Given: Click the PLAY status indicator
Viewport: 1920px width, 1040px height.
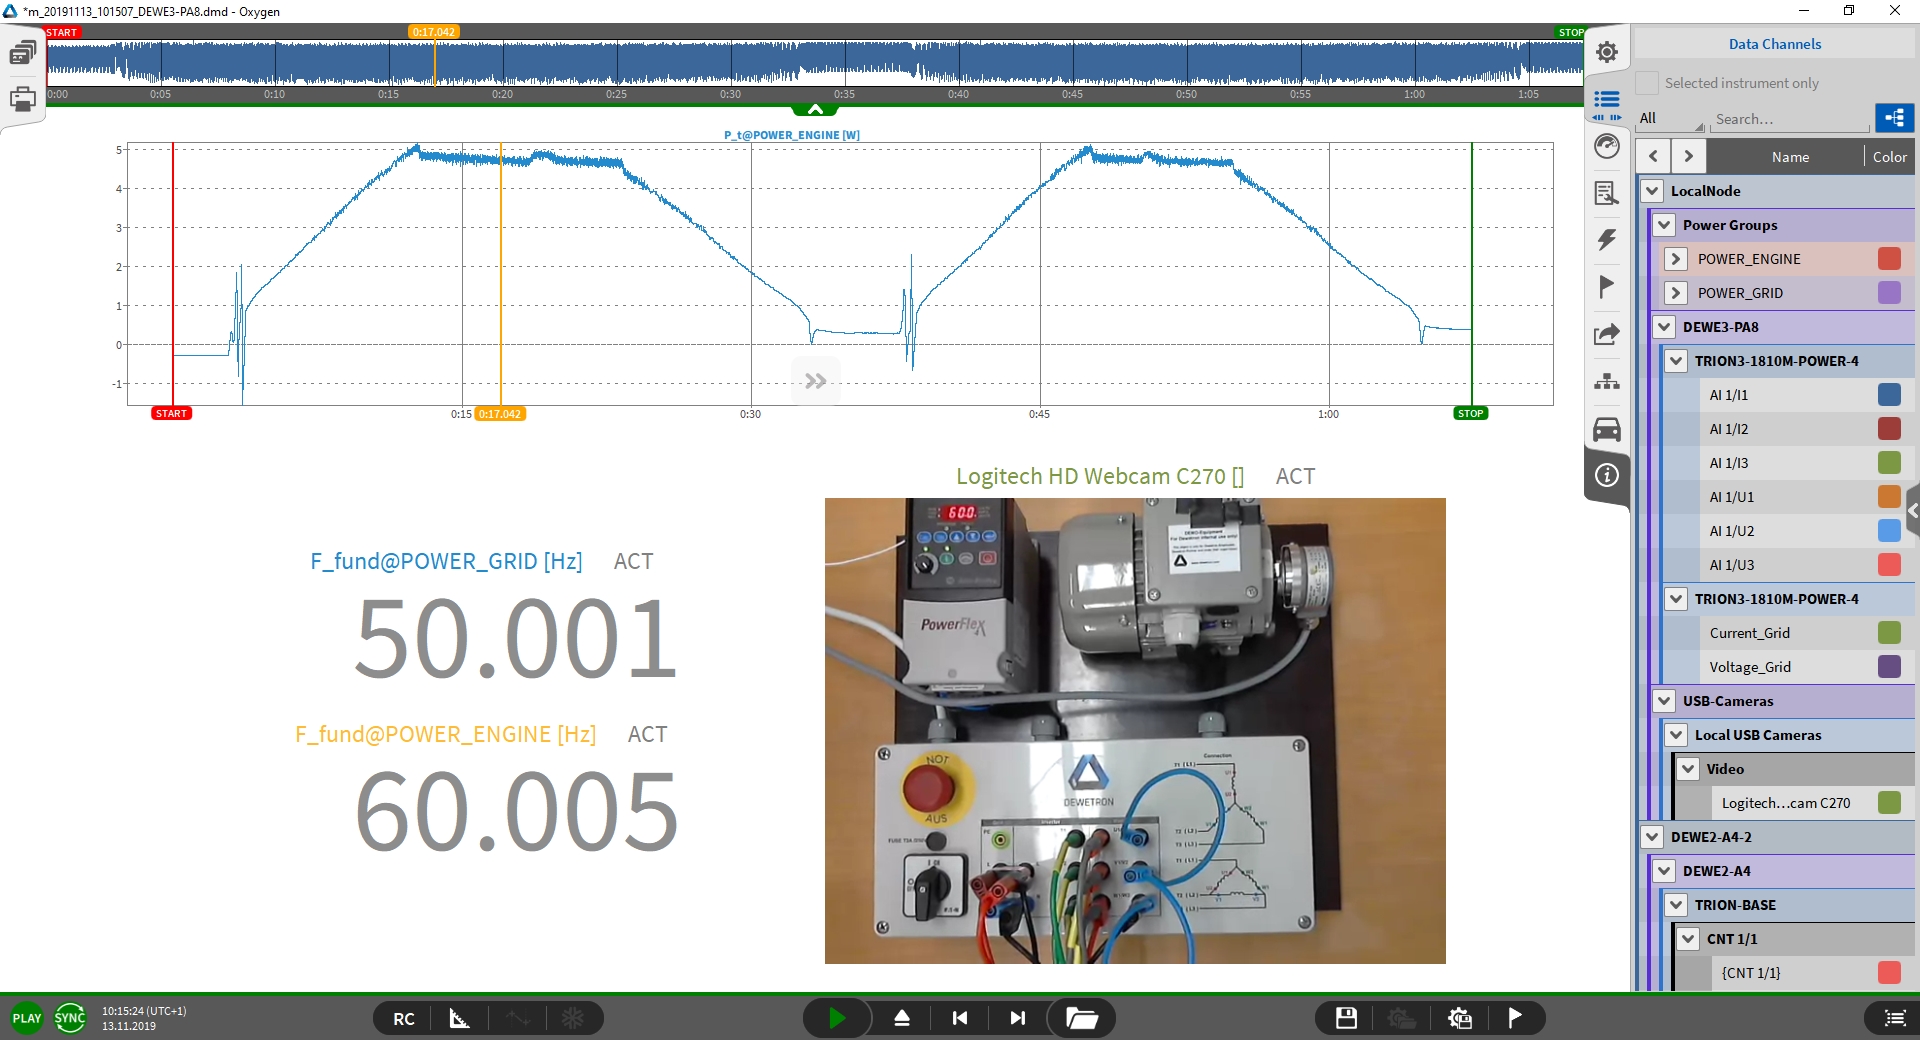Looking at the screenshot, I should click(27, 1018).
